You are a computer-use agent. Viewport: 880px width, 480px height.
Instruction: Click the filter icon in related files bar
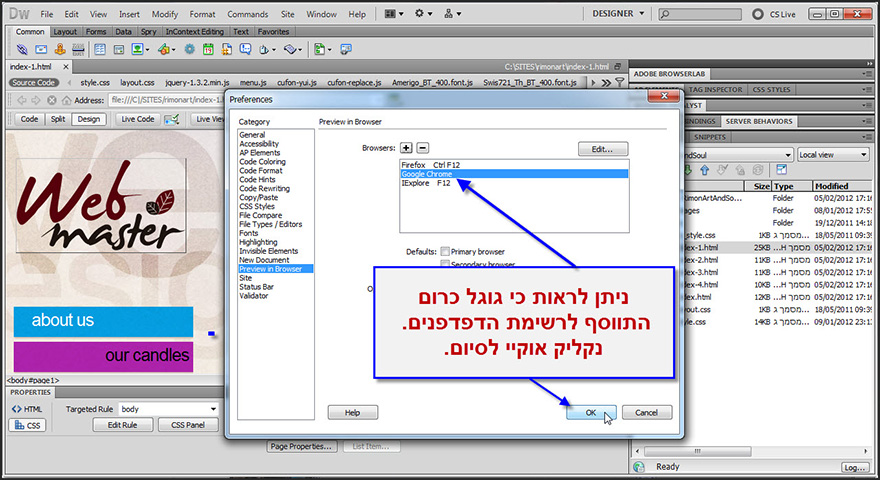pos(620,83)
